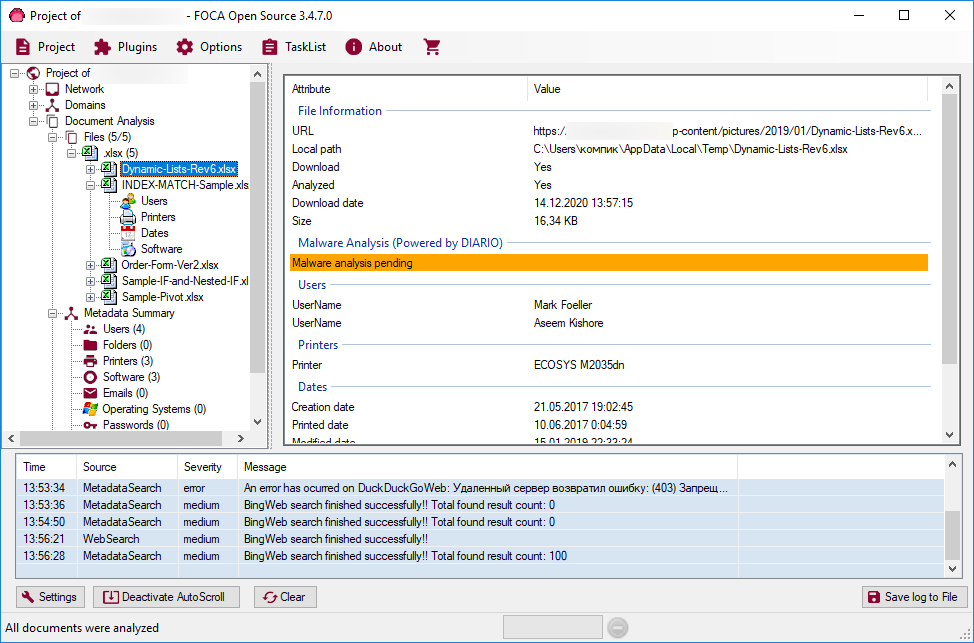The width and height of the screenshot is (974, 643).
Task: Click the Document Analysis icon in the tree
Action: coord(53,121)
